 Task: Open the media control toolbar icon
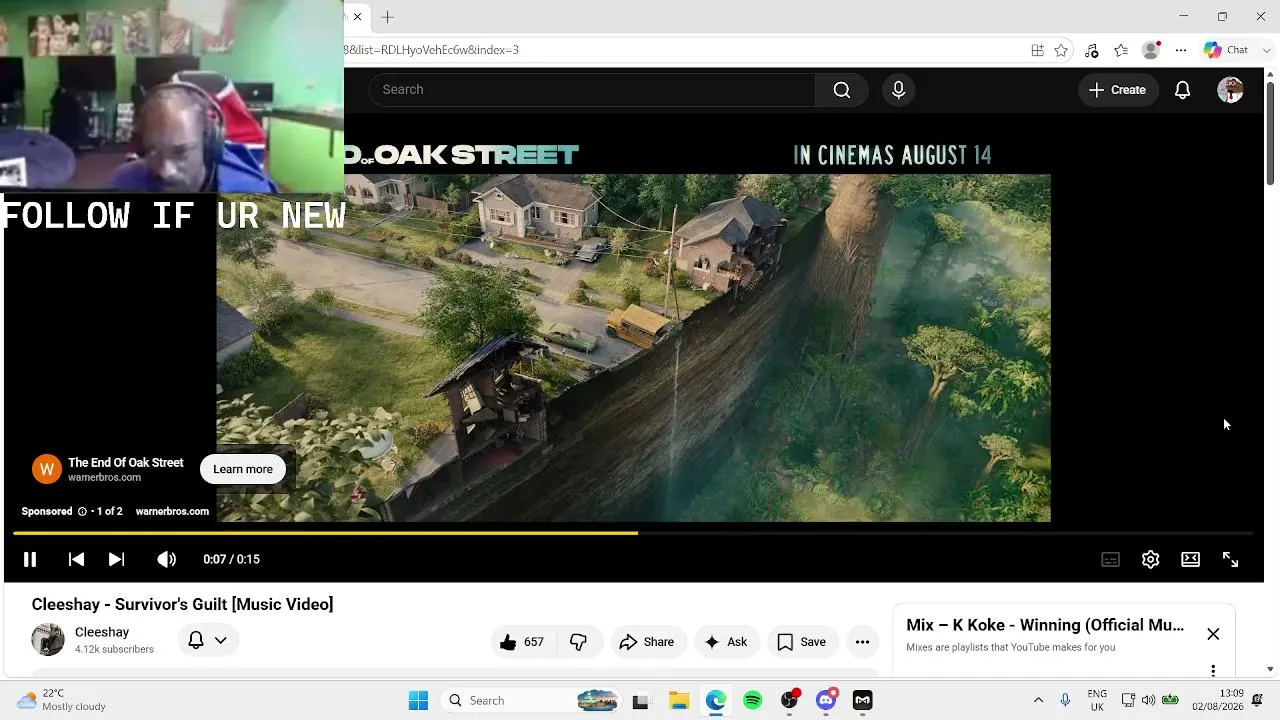tap(1091, 50)
